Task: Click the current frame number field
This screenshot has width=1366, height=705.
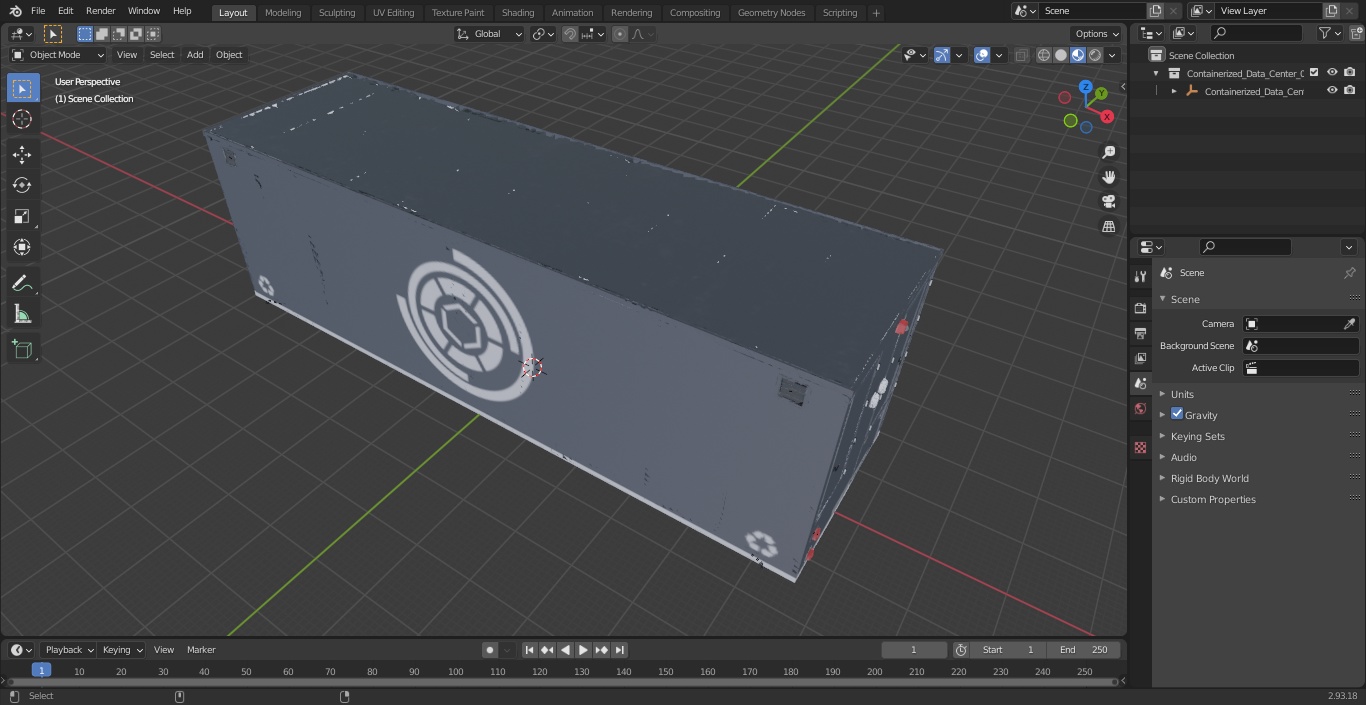Action: click(914, 650)
